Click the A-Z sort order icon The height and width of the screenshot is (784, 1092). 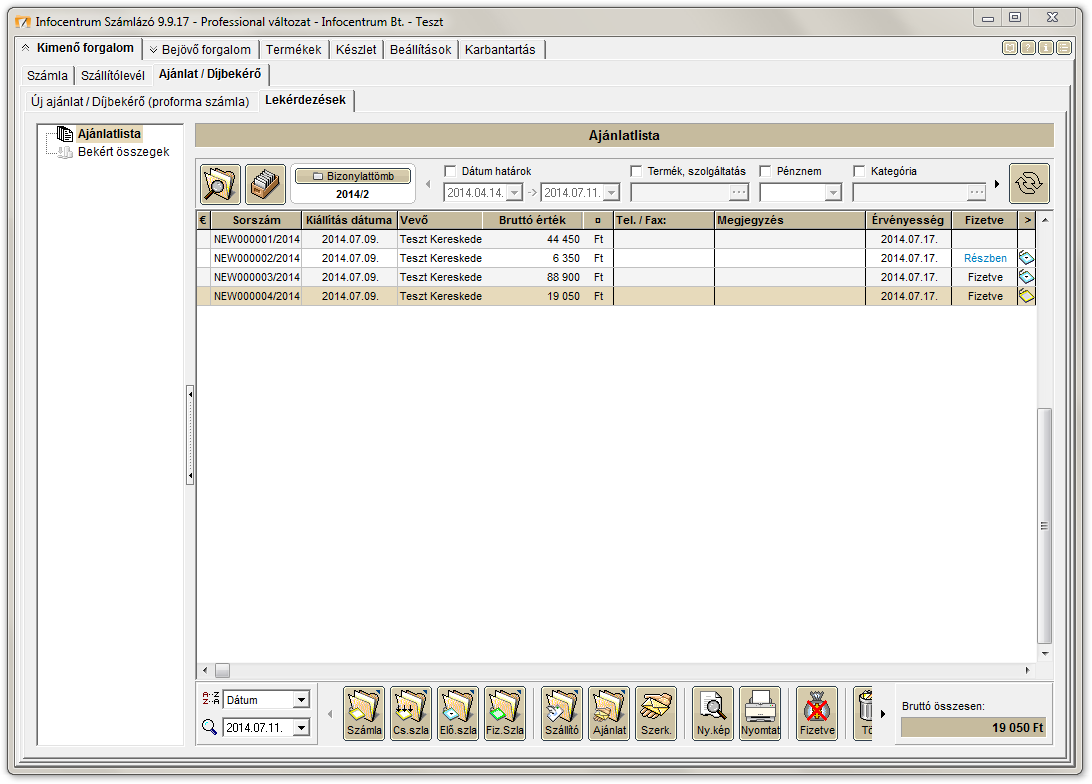[210, 698]
